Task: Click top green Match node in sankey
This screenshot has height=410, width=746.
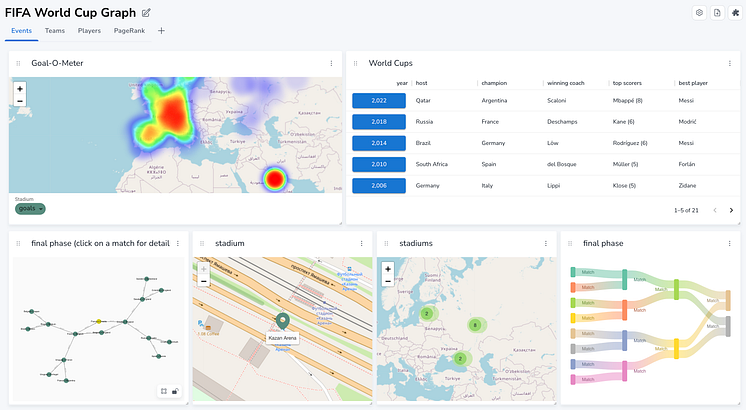Action: [x=573, y=272]
